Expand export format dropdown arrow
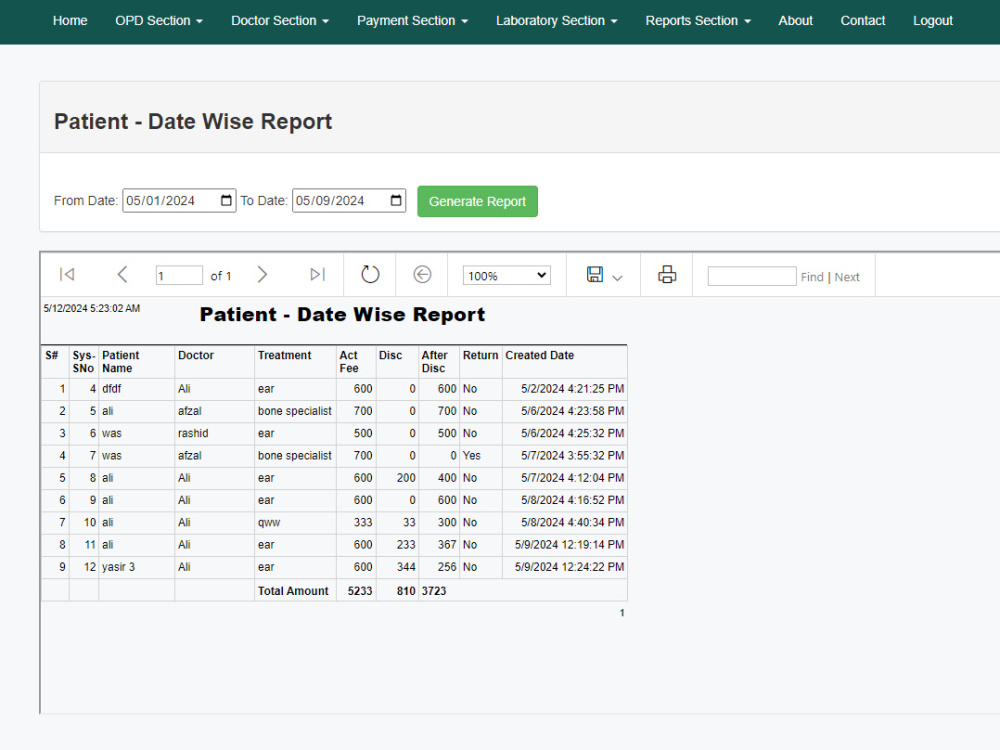The image size is (1000, 750). tap(617, 278)
